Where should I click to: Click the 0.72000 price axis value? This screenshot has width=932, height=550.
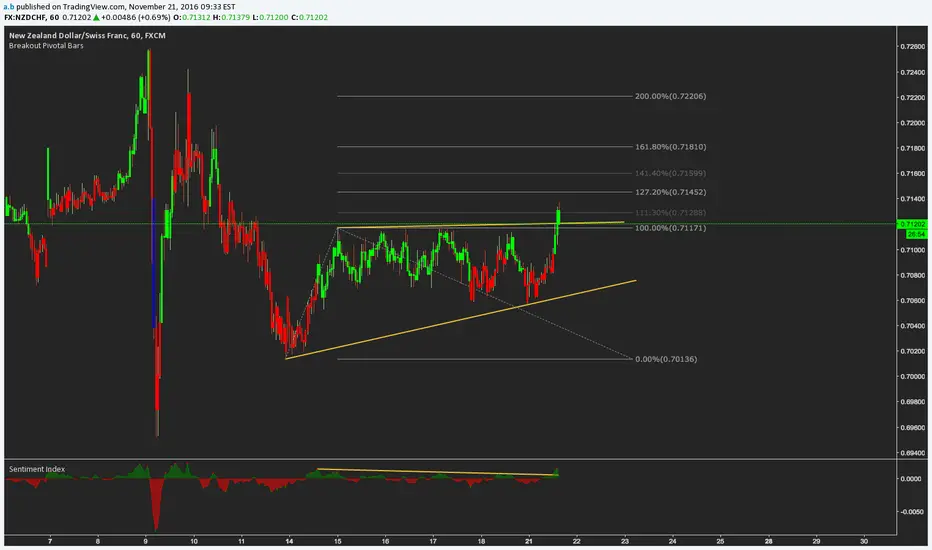pyautogui.click(x=912, y=123)
